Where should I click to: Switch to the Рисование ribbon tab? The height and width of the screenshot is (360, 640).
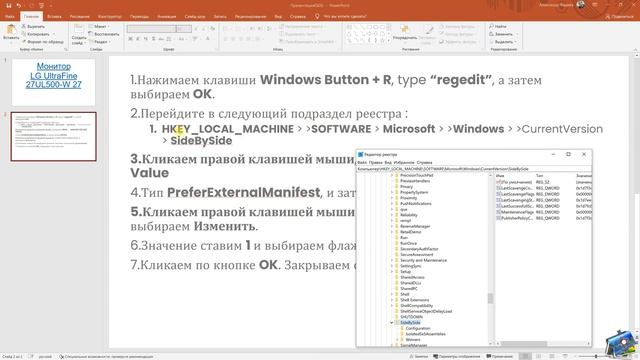tap(79, 16)
